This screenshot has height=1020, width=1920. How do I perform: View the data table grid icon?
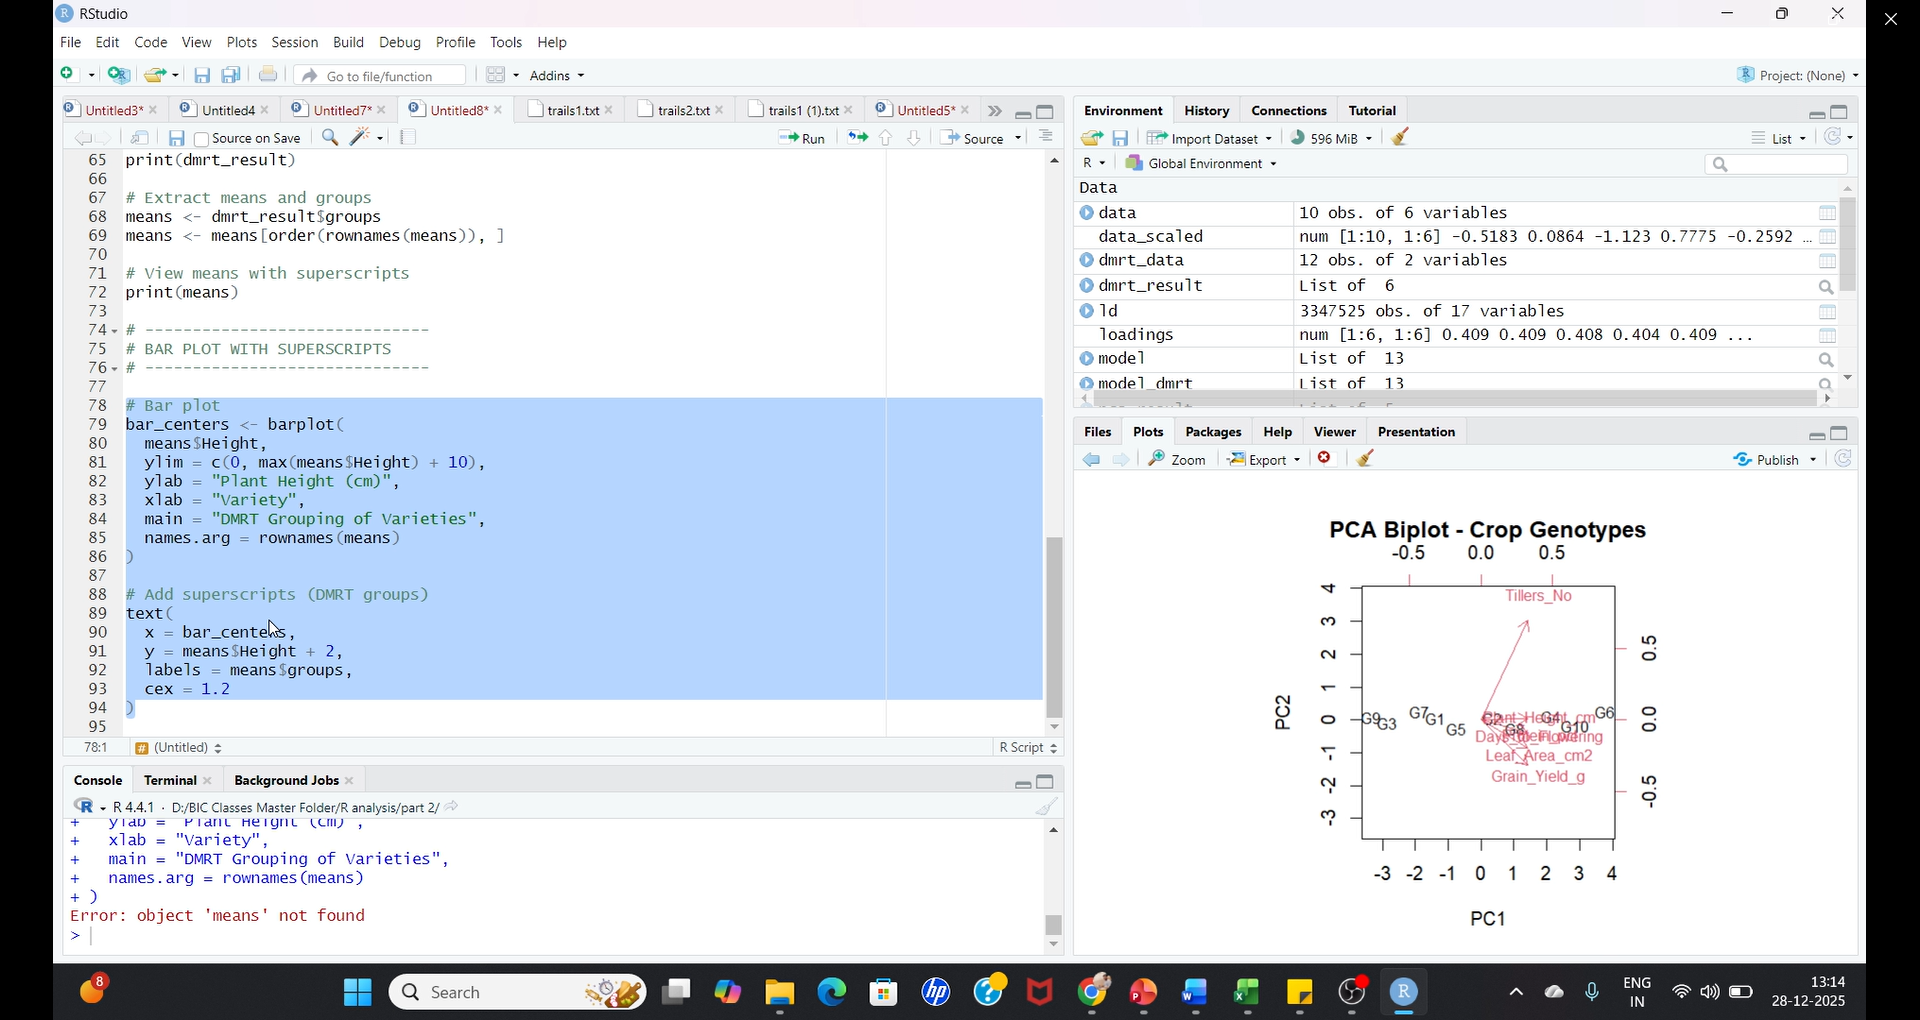[1827, 213]
